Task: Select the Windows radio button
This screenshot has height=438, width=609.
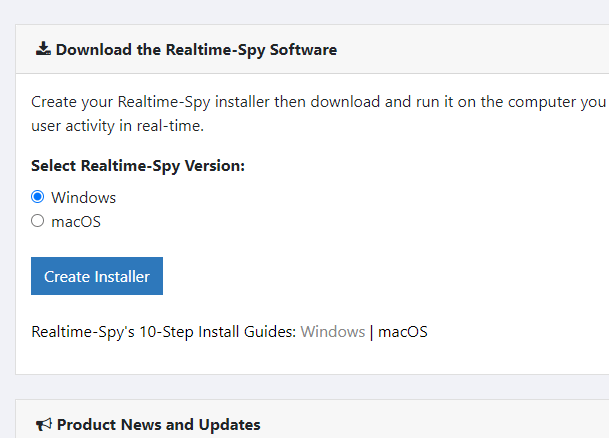Action: tap(38, 197)
